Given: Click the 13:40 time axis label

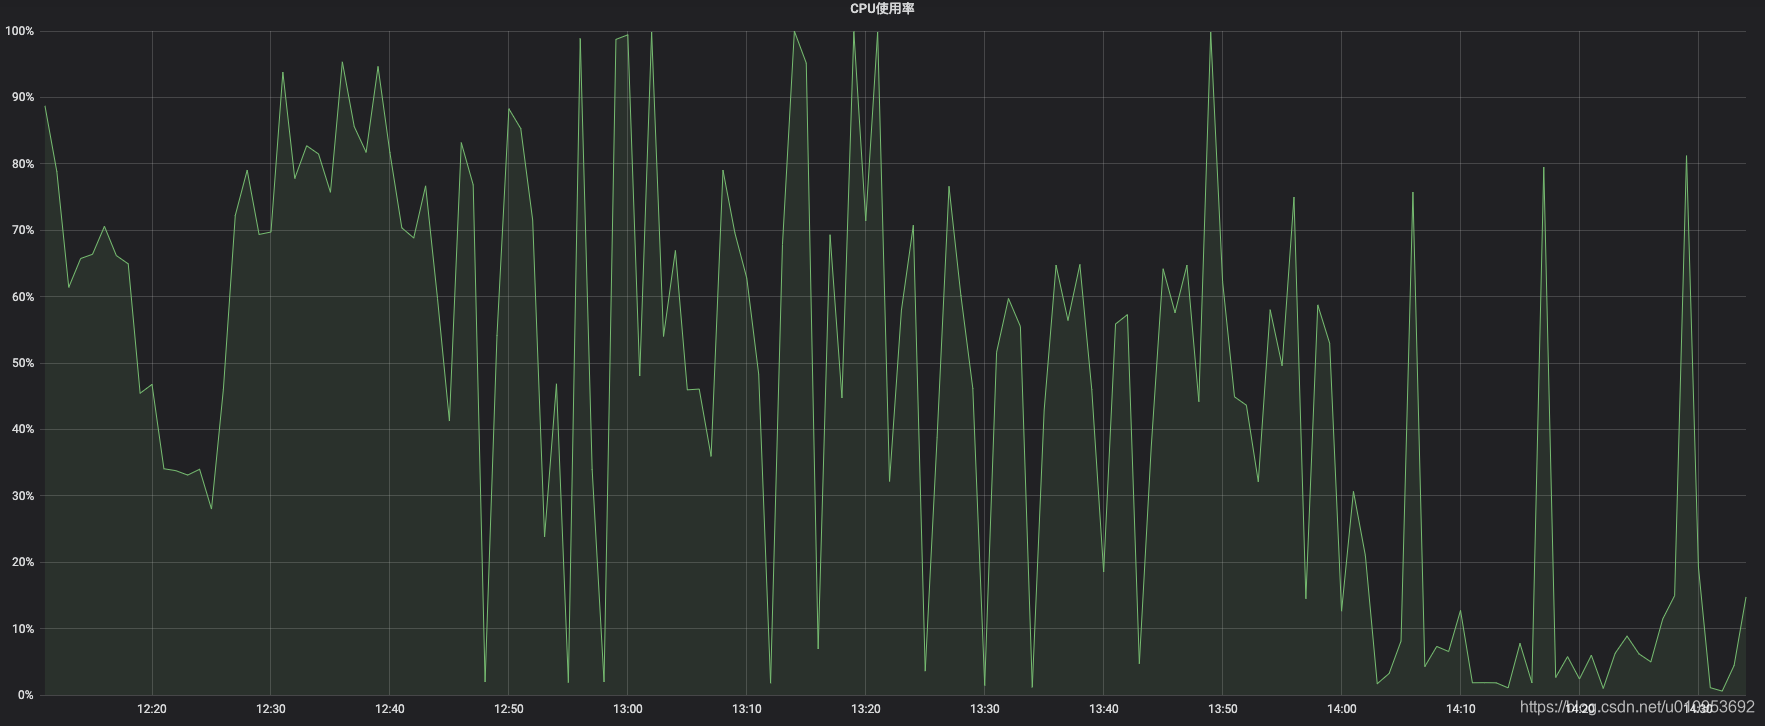Looking at the screenshot, I should [1104, 709].
